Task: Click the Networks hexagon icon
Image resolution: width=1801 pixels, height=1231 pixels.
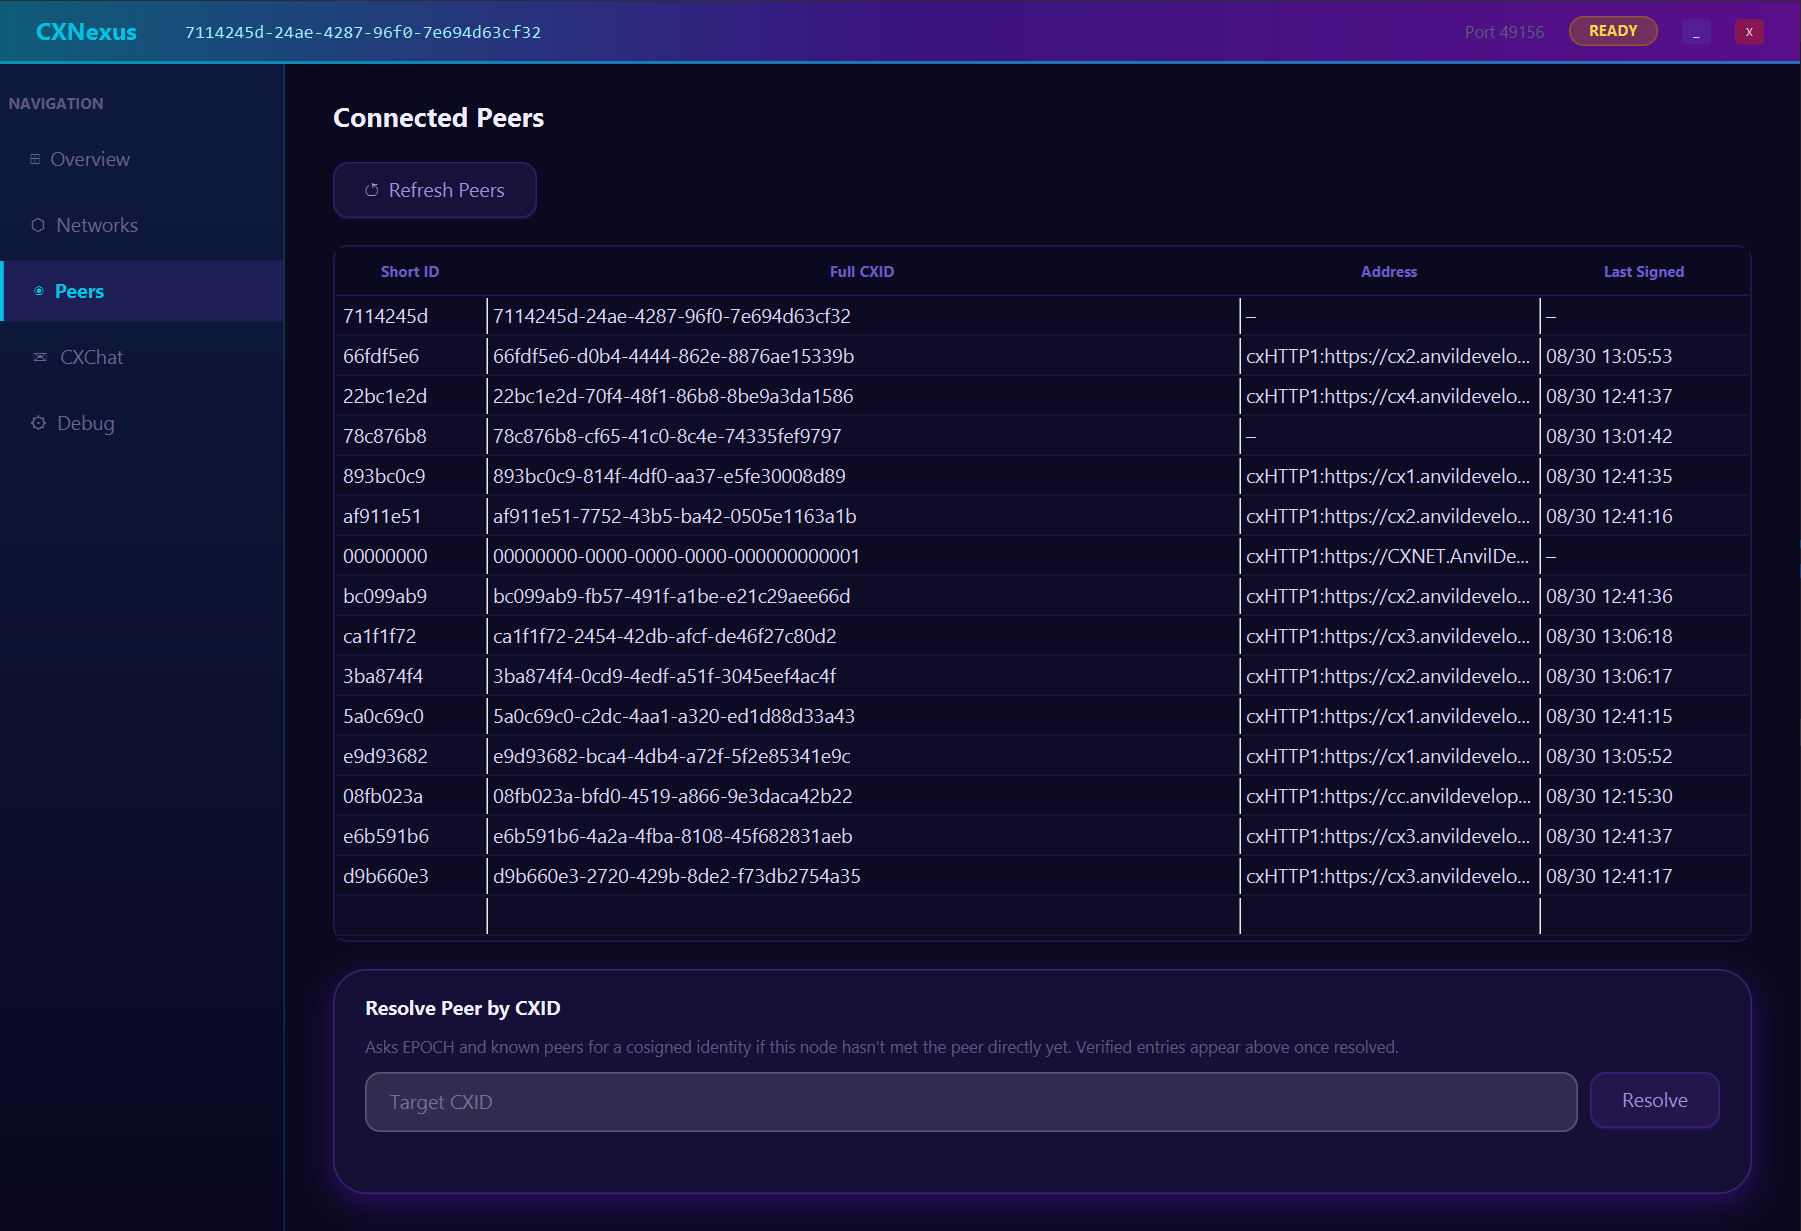Action: (x=38, y=225)
